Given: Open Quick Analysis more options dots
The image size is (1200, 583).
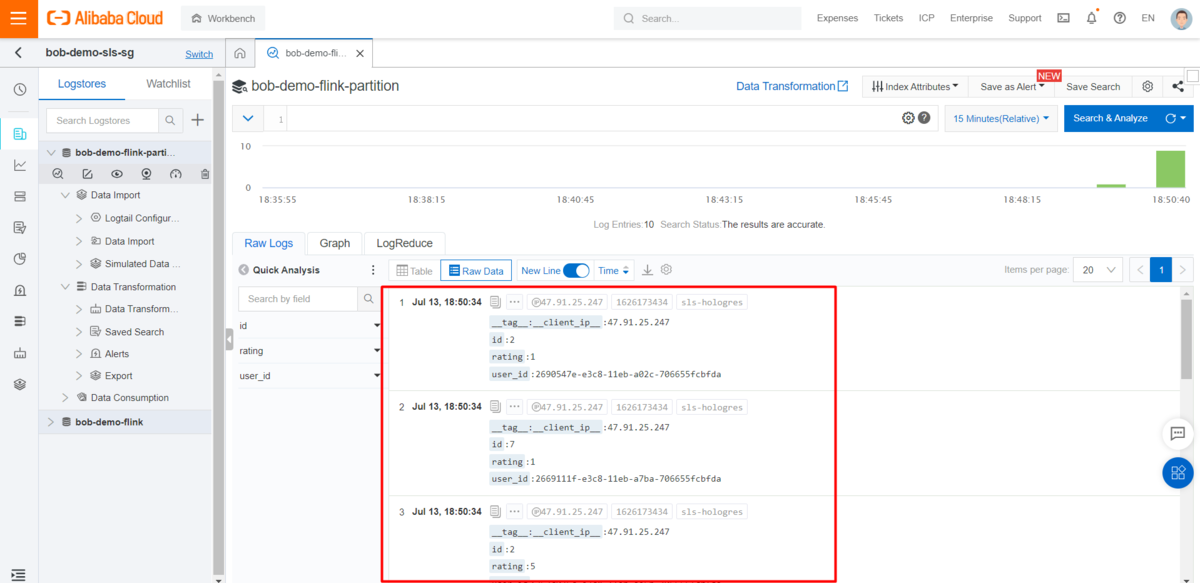Looking at the screenshot, I should (x=373, y=270).
